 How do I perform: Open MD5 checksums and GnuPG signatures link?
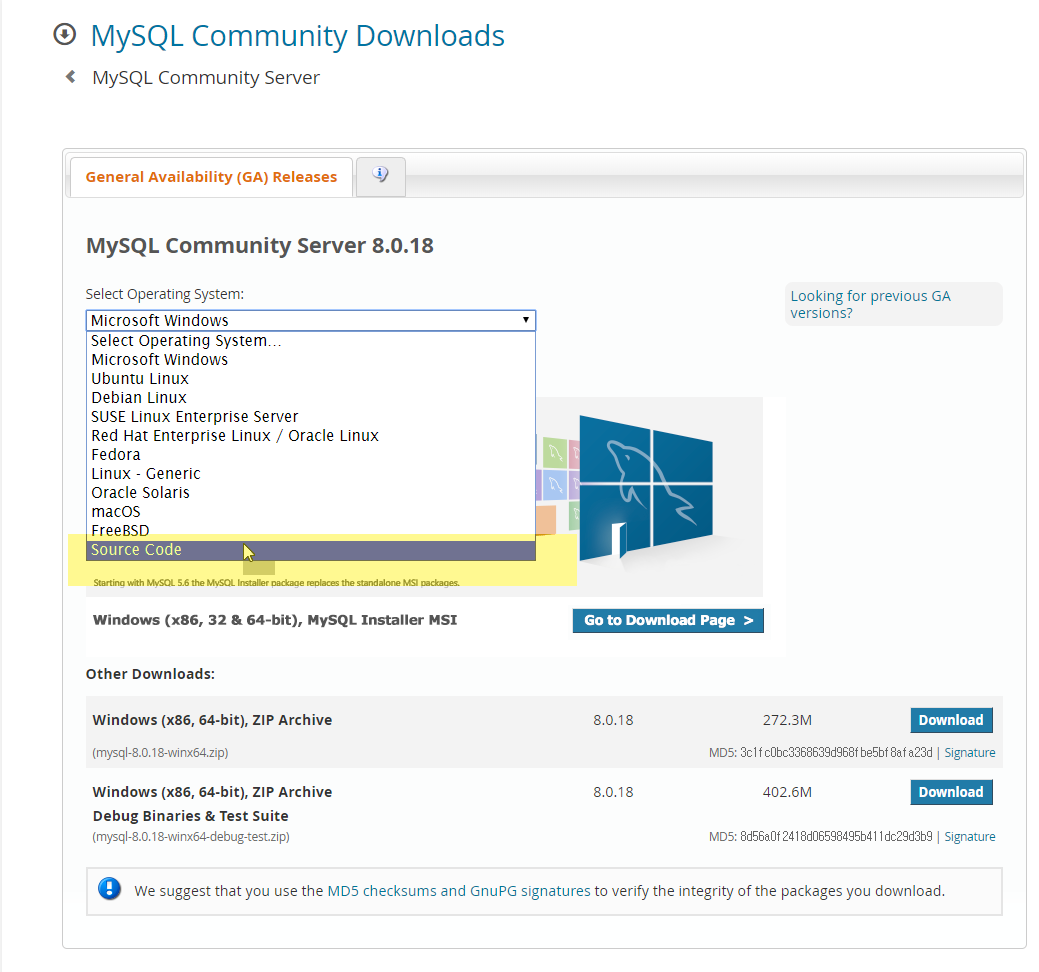(459, 891)
